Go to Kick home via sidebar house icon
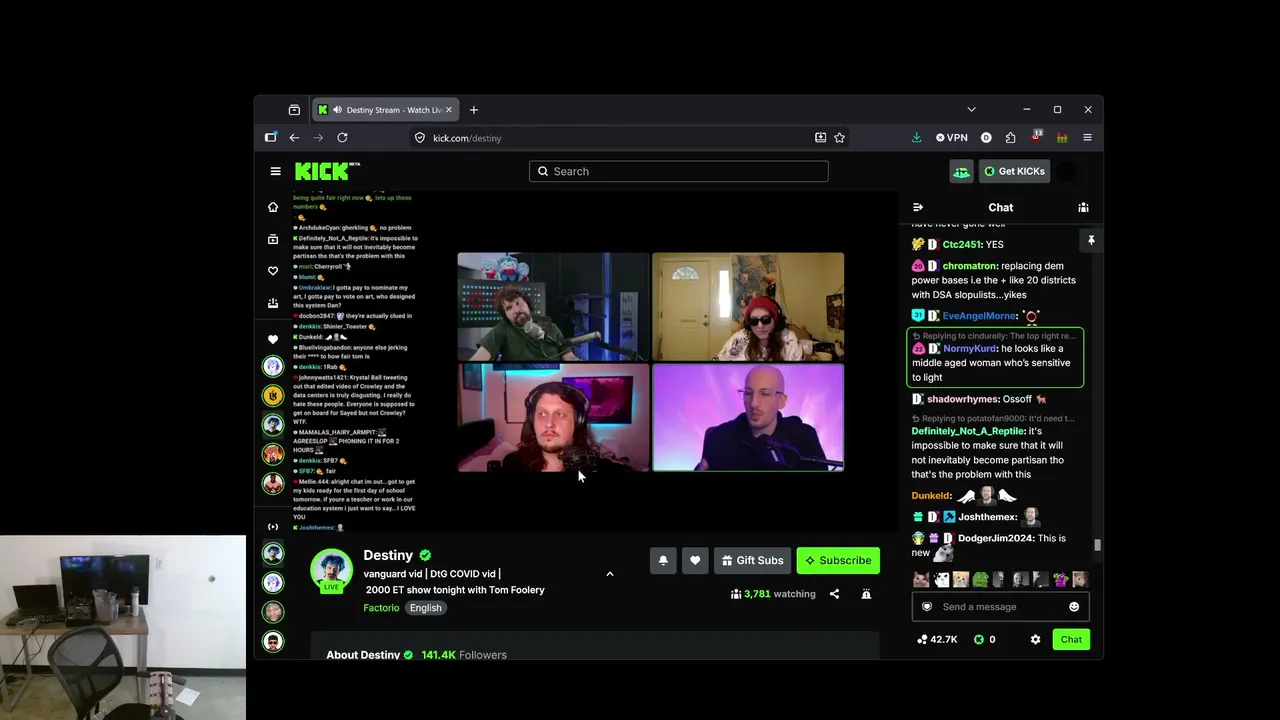Viewport: 1280px width, 720px height. tap(273, 207)
